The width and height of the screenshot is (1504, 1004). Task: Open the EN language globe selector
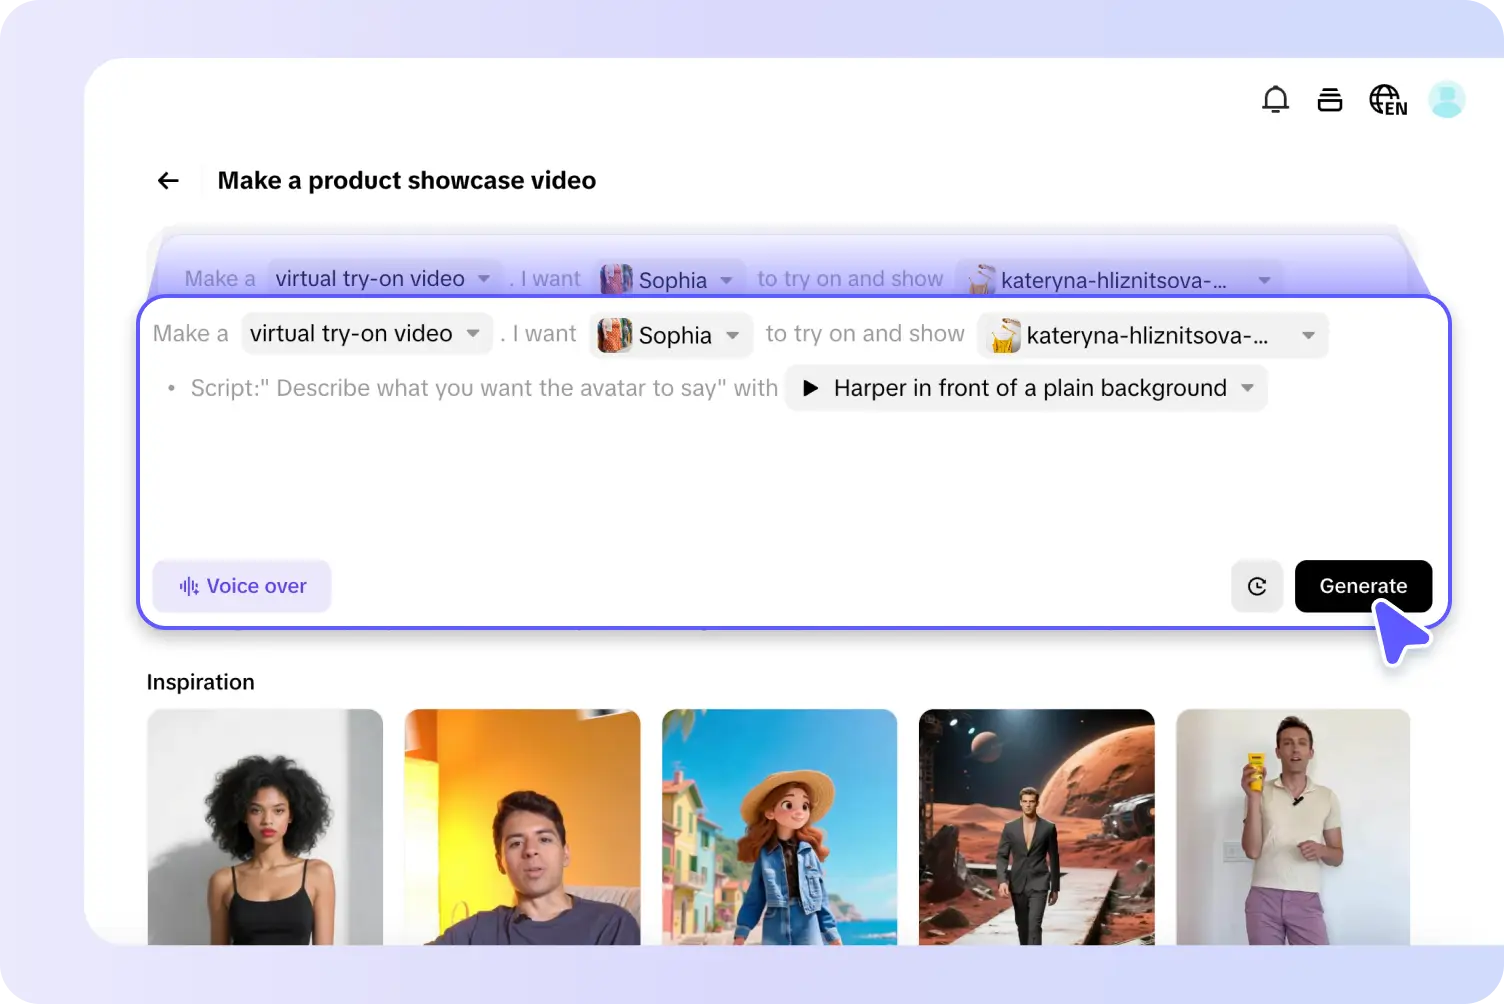(x=1388, y=99)
